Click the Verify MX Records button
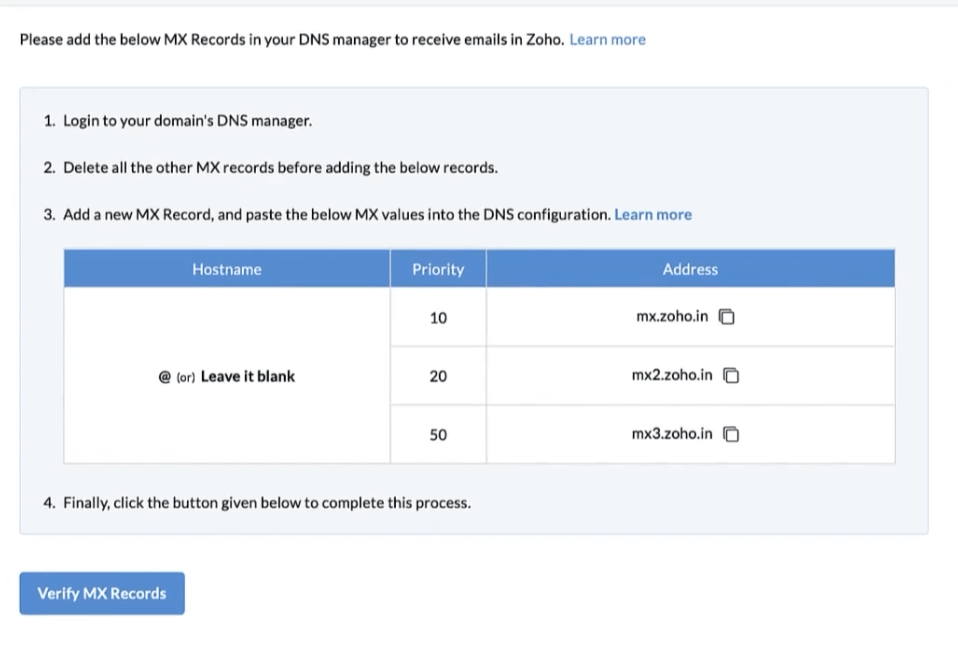 click(x=102, y=593)
